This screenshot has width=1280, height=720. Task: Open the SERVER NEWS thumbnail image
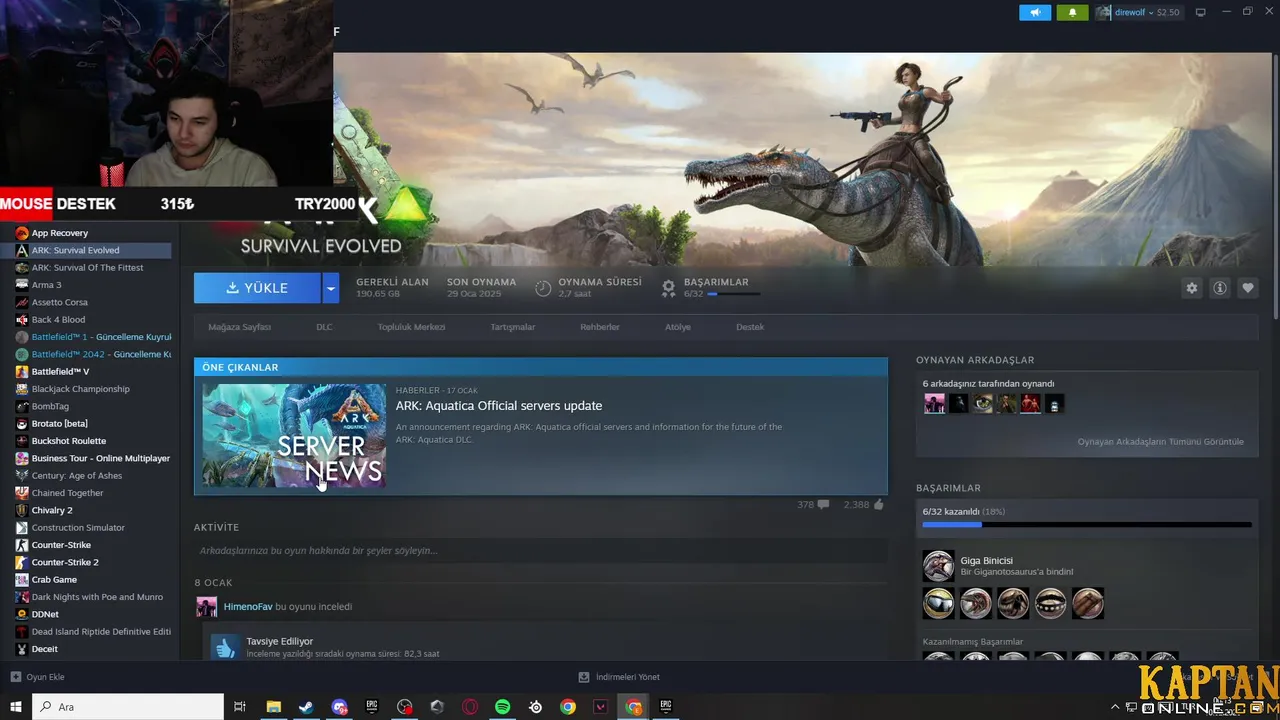click(294, 435)
